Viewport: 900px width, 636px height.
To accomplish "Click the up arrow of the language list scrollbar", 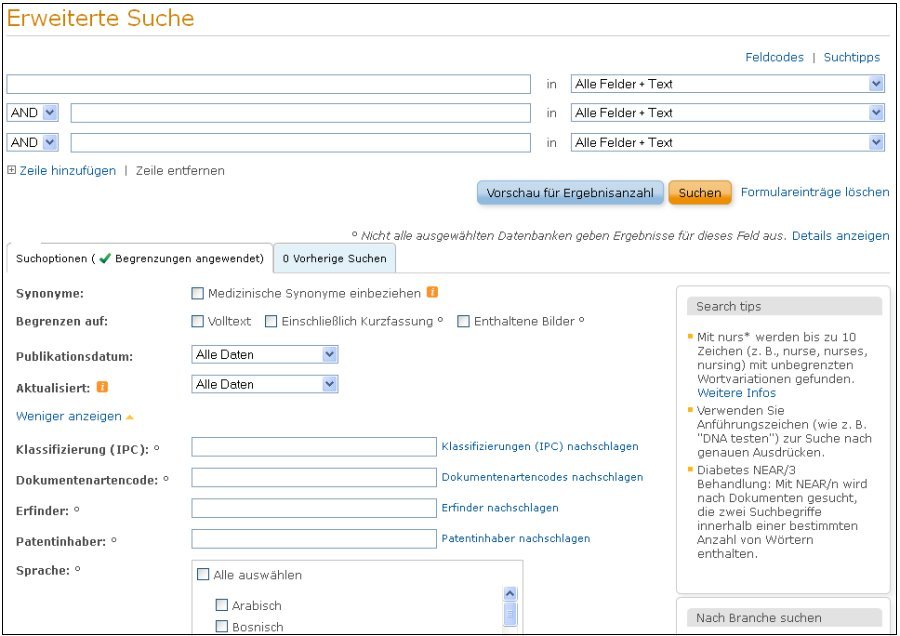I will [x=510, y=593].
